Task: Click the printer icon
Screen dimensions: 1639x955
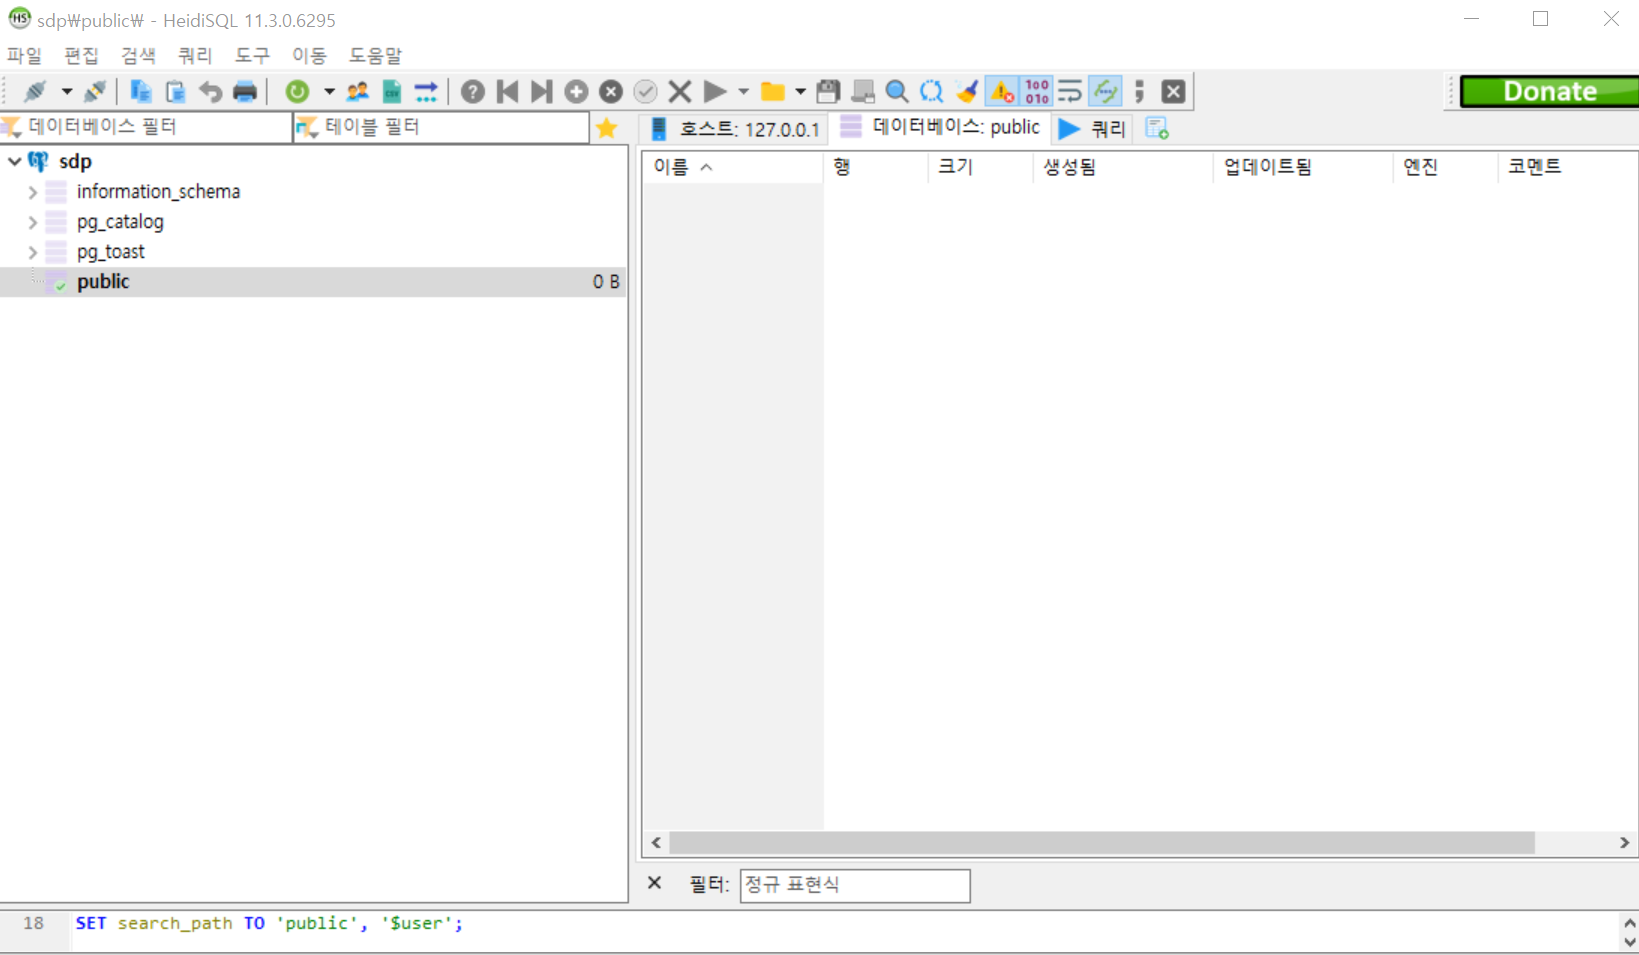Action: pyautogui.click(x=245, y=92)
